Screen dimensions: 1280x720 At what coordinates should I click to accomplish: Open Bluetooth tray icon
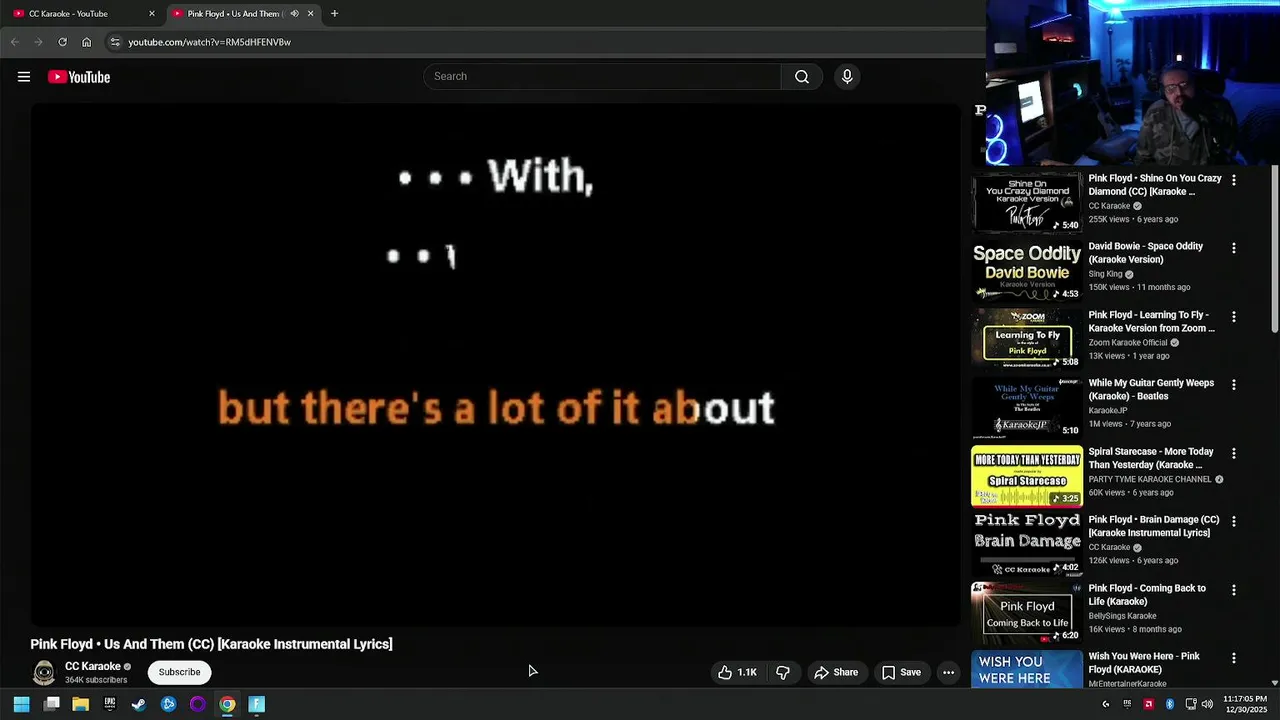point(1169,704)
